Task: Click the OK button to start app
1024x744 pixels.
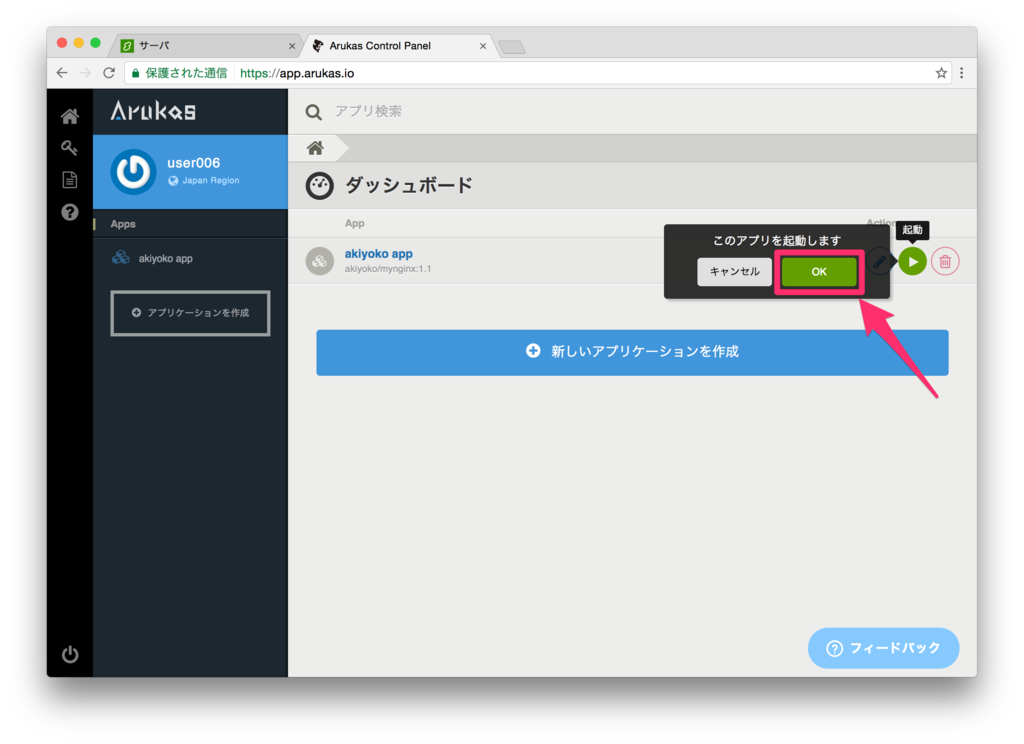Action: [819, 271]
